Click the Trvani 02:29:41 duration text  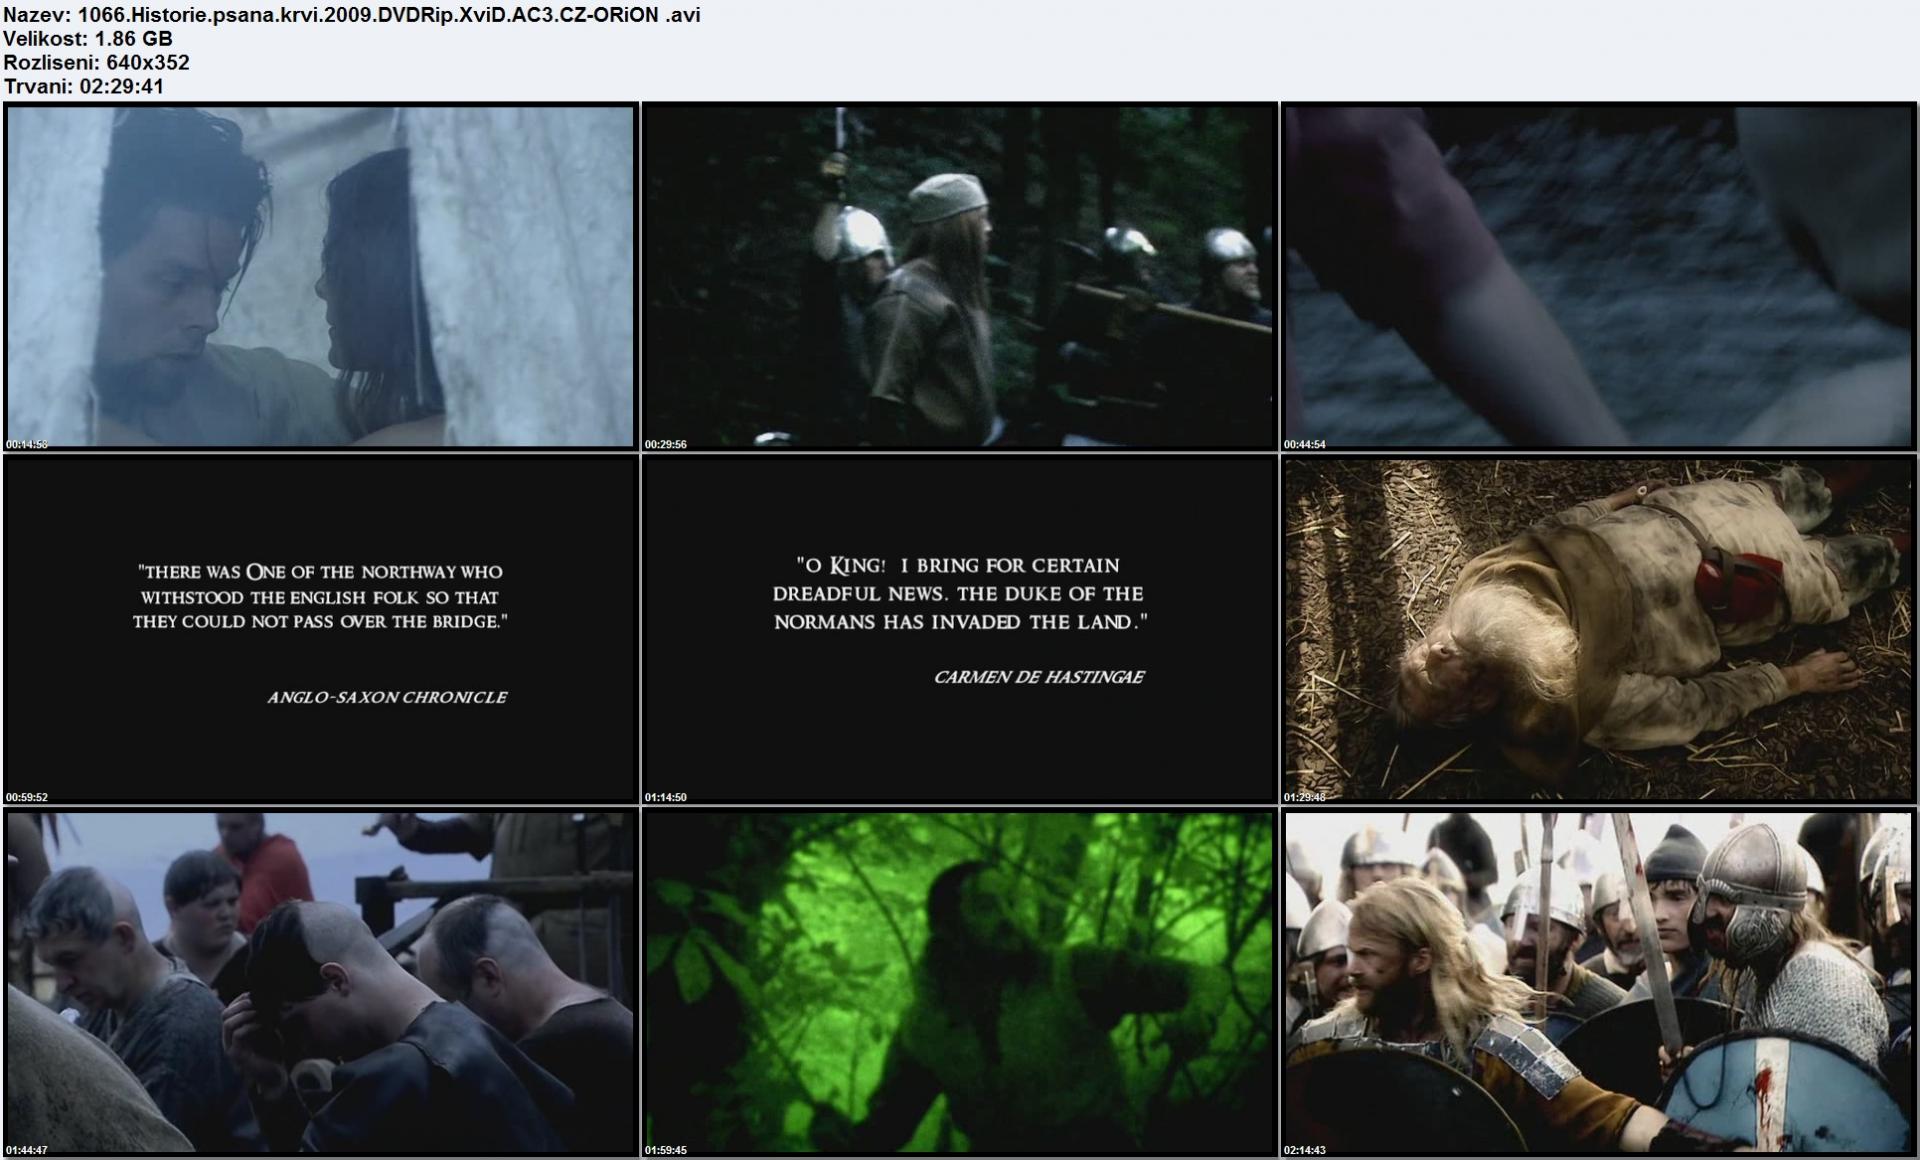coord(83,87)
